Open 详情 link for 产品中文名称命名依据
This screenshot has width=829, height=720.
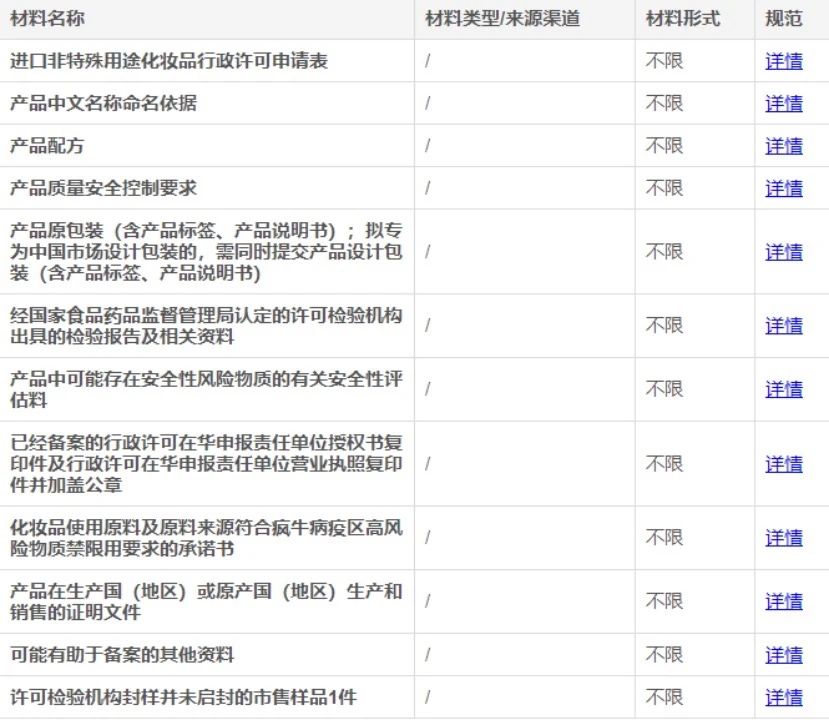pyautogui.click(x=784, y=104)
